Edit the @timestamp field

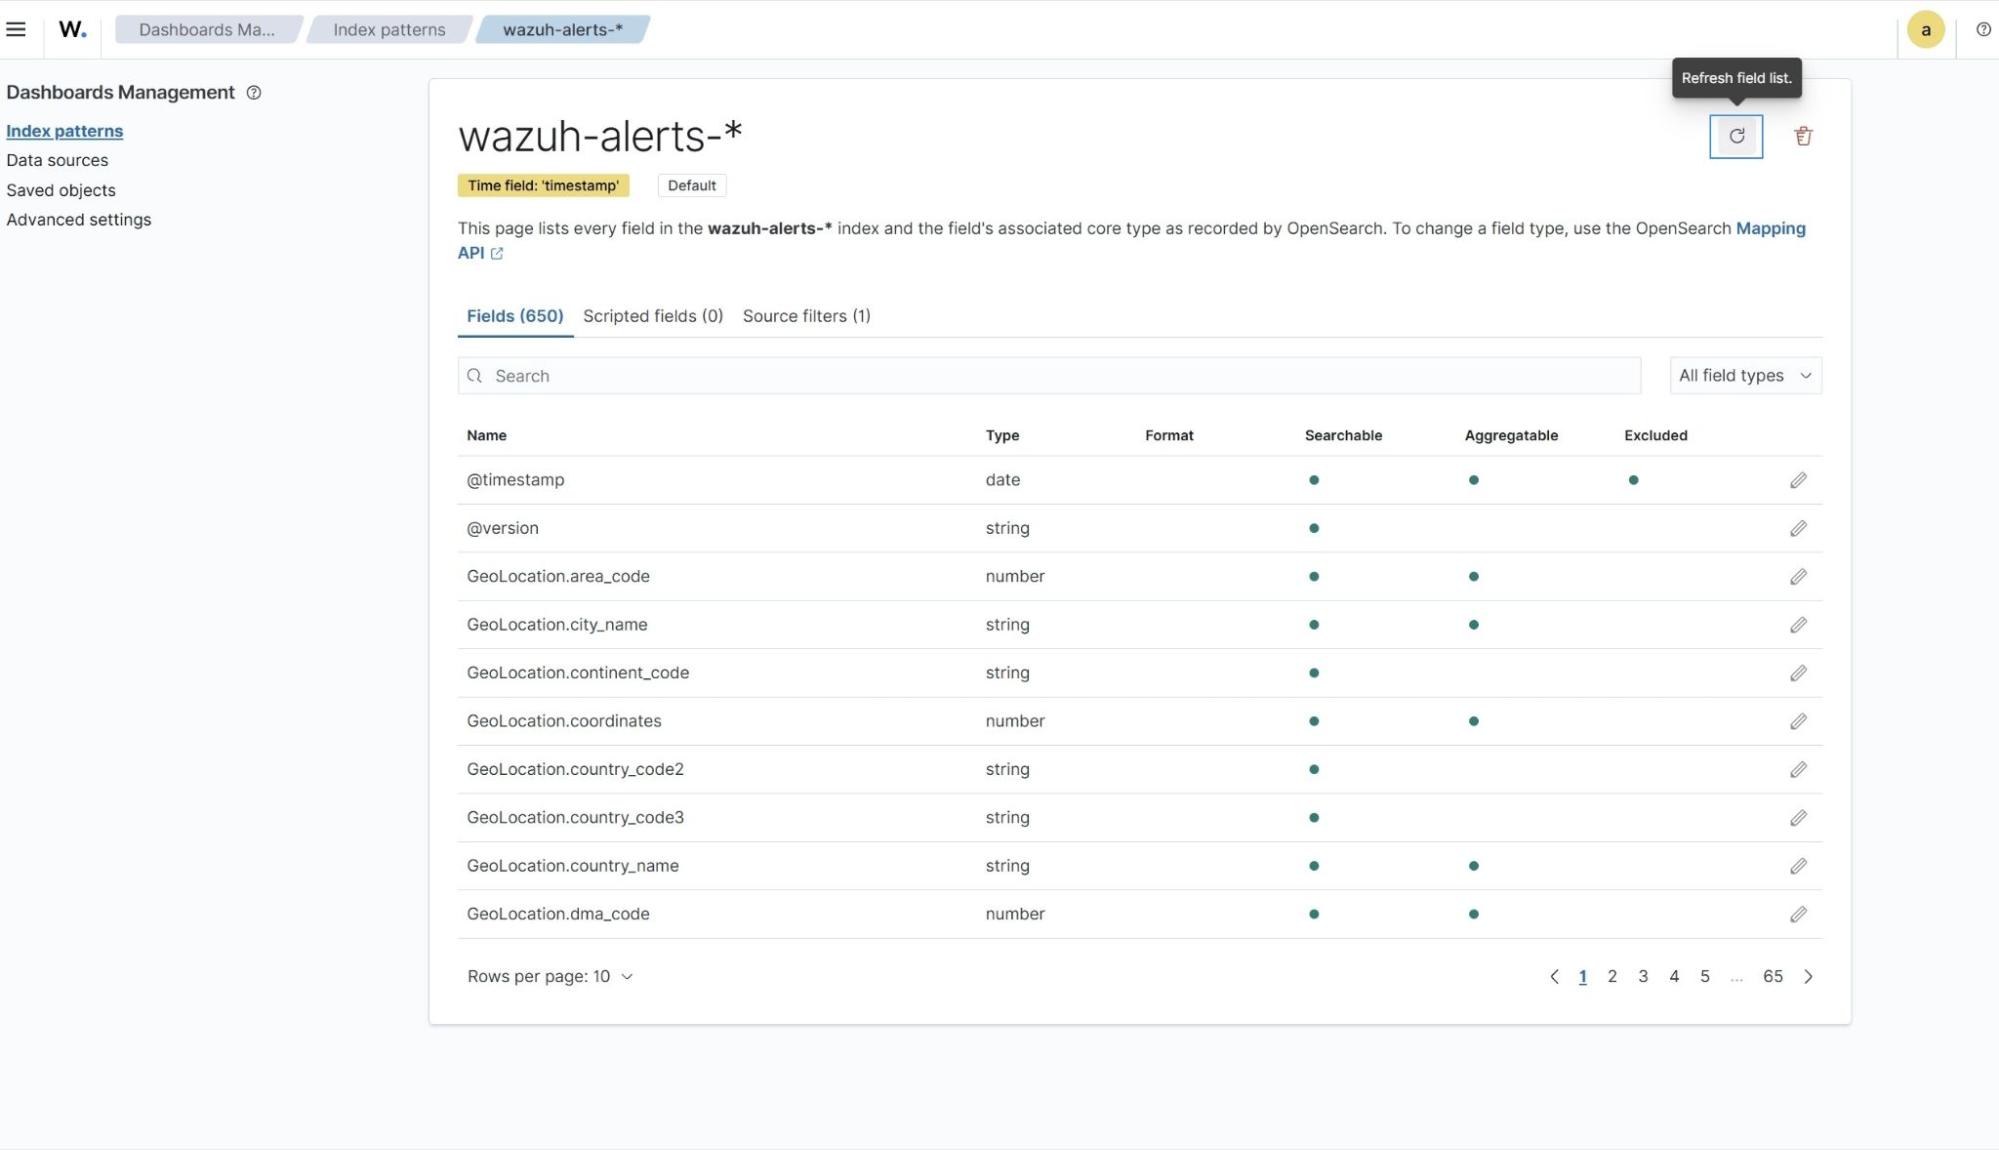pyautogui.click(x=1798, y=480)
